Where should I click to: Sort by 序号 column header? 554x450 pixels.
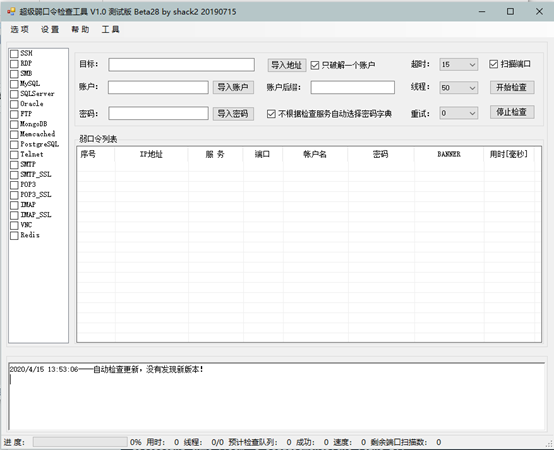(96, 154)
